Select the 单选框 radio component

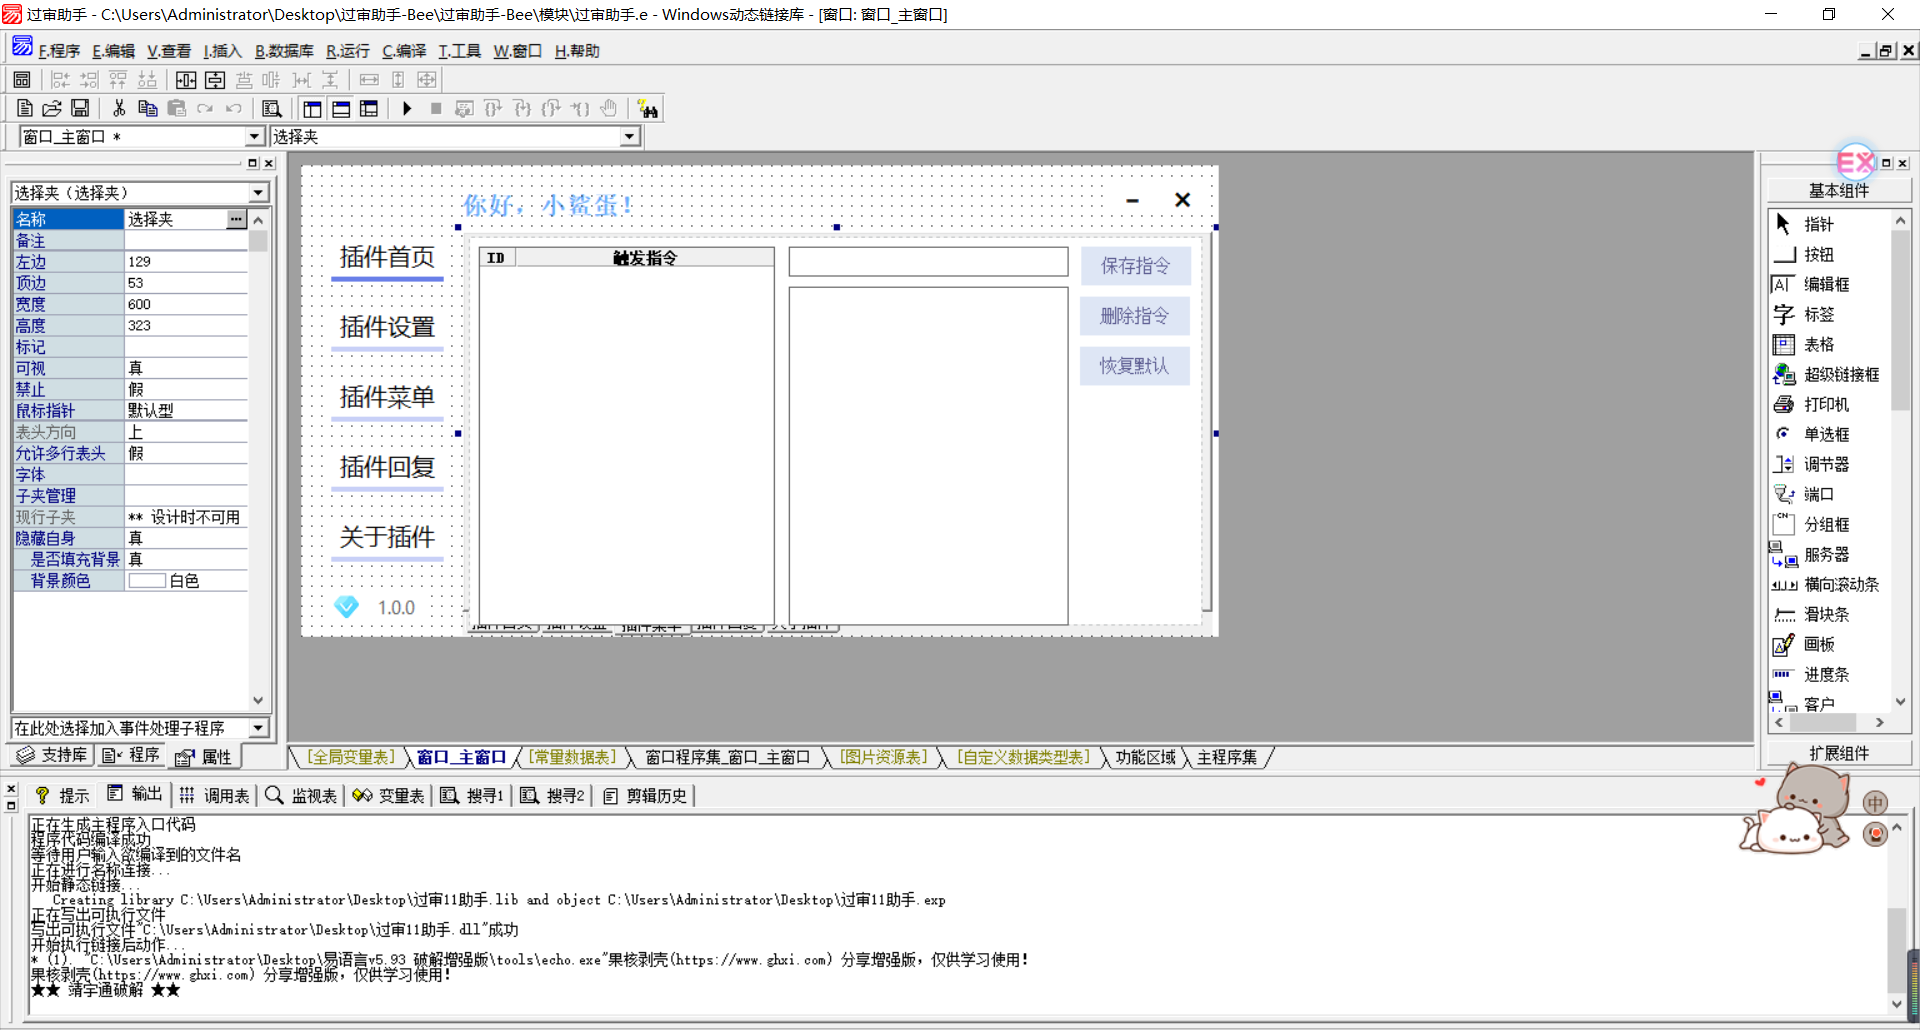1825,435
